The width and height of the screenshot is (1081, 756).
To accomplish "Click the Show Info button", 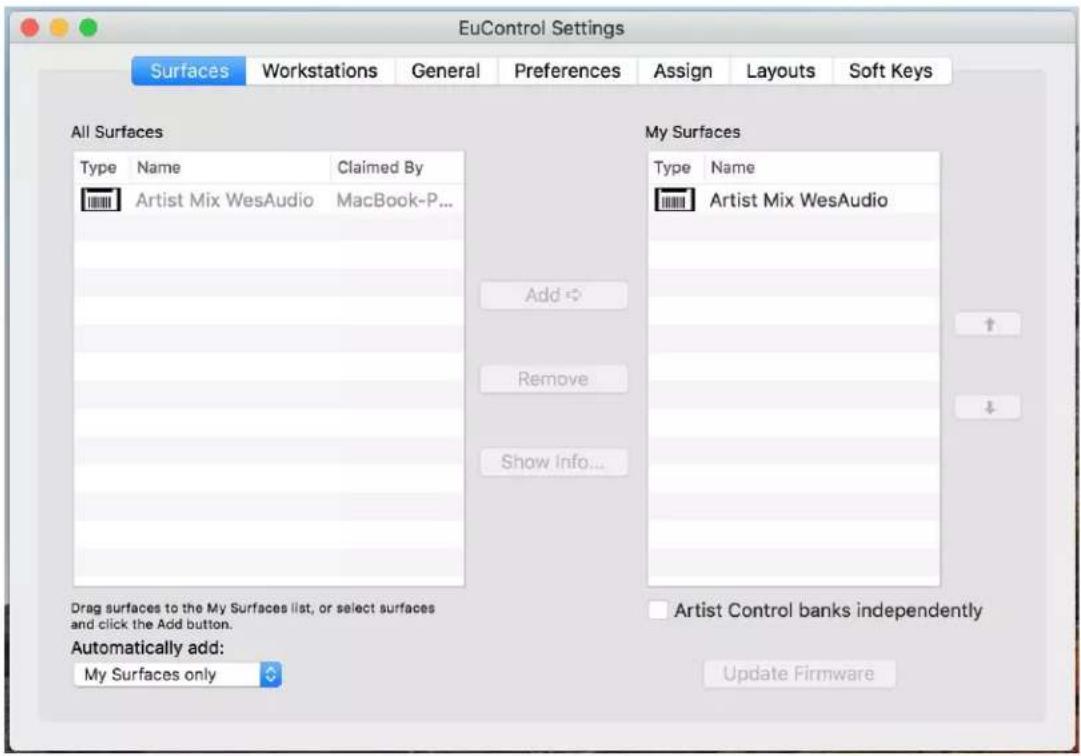I will [554, 462].
